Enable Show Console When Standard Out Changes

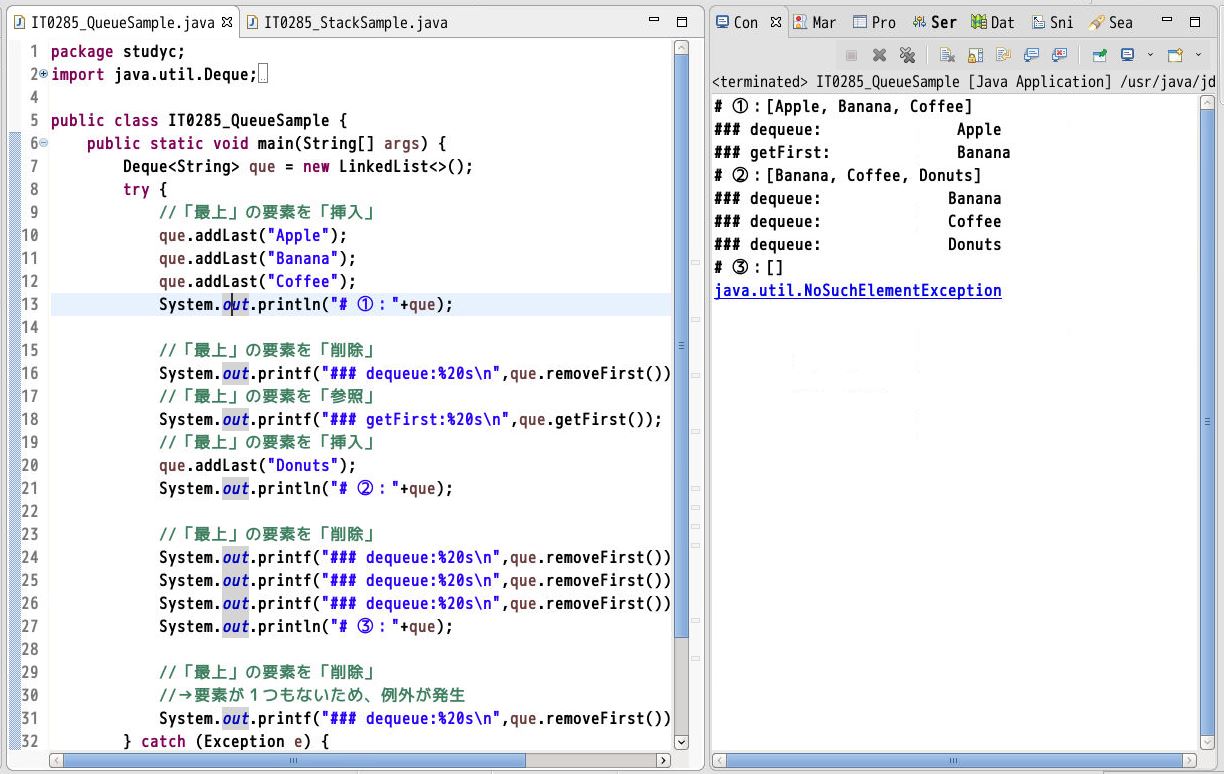1030,55
